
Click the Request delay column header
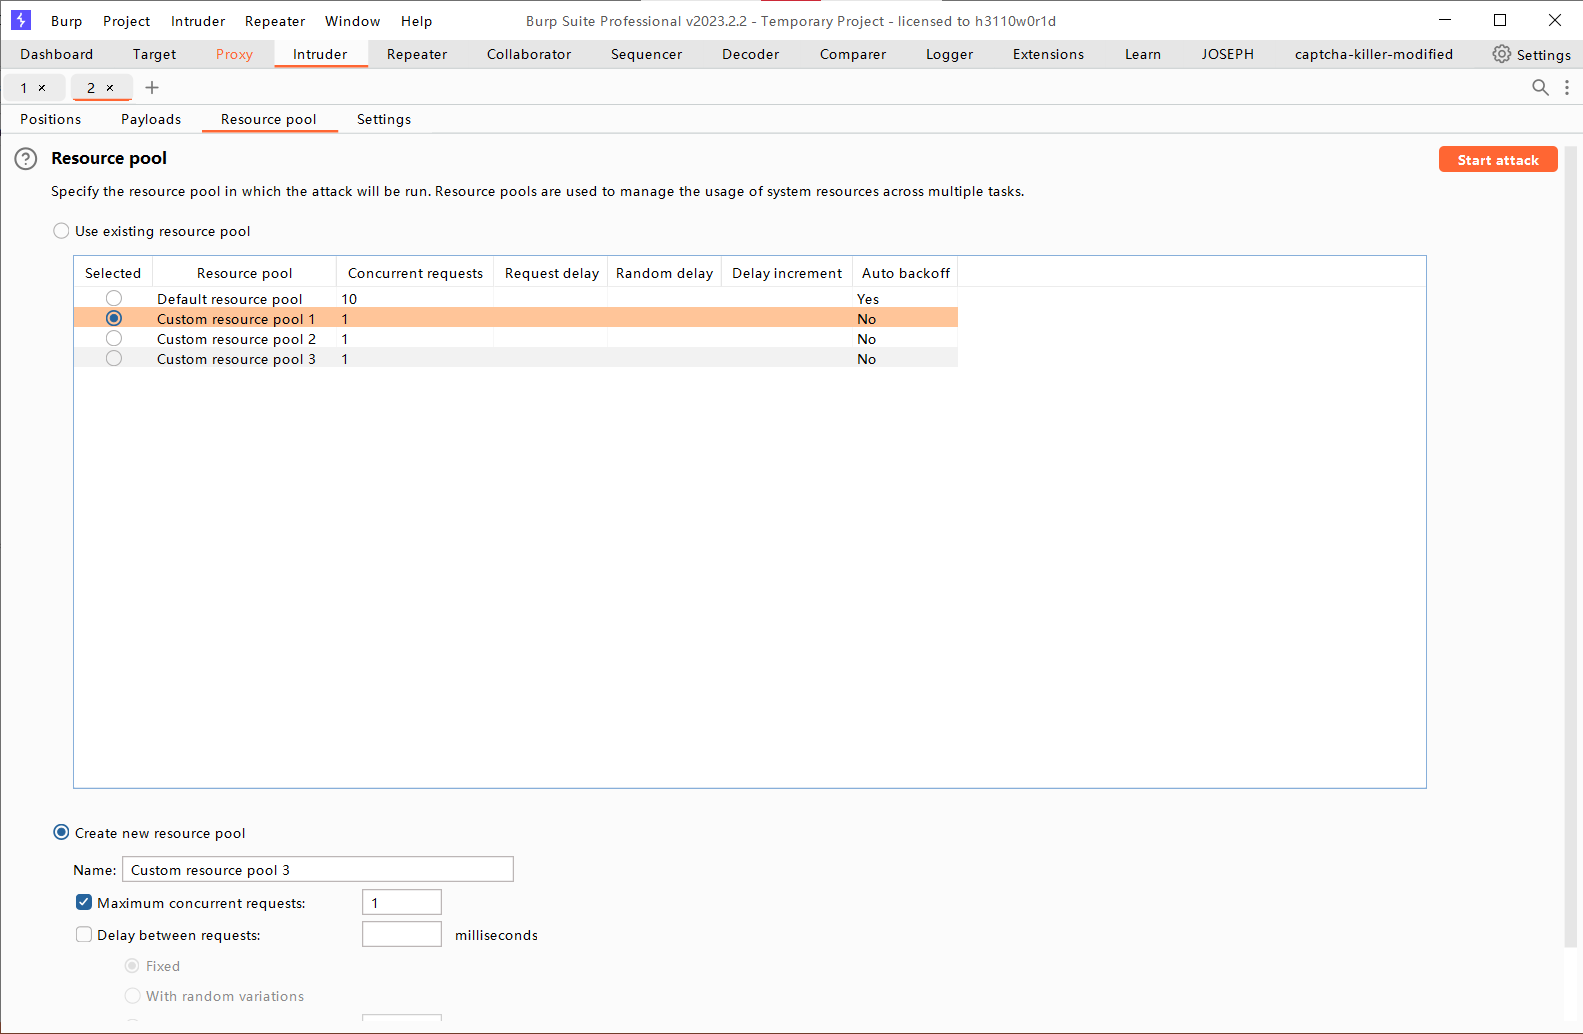552,273
